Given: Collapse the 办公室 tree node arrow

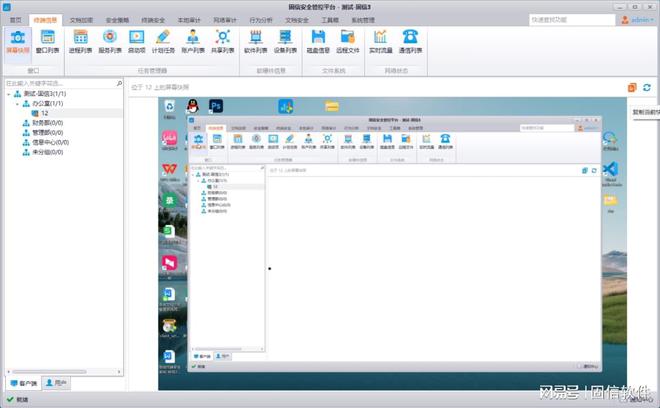Looking at the screenshot, I should (x=17, y=104).
